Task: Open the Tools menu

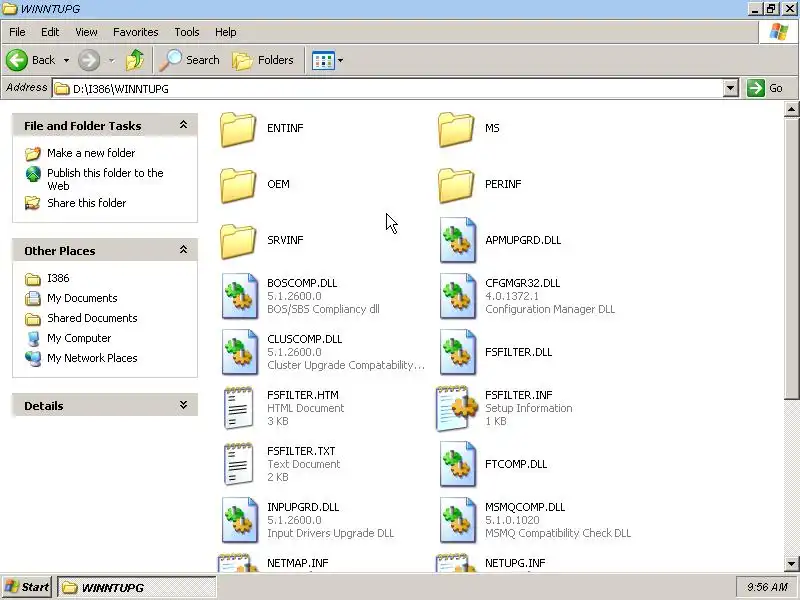Action: coord(187,32)
